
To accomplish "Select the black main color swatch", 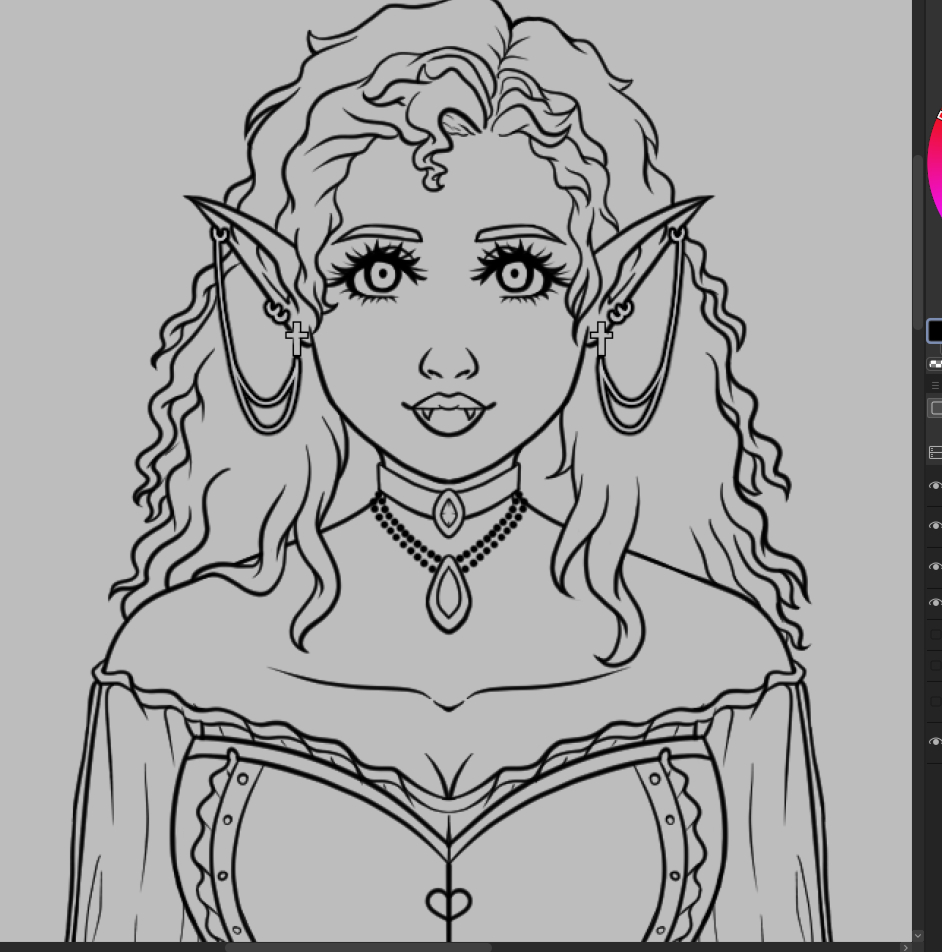I will [x=935, y=331].
